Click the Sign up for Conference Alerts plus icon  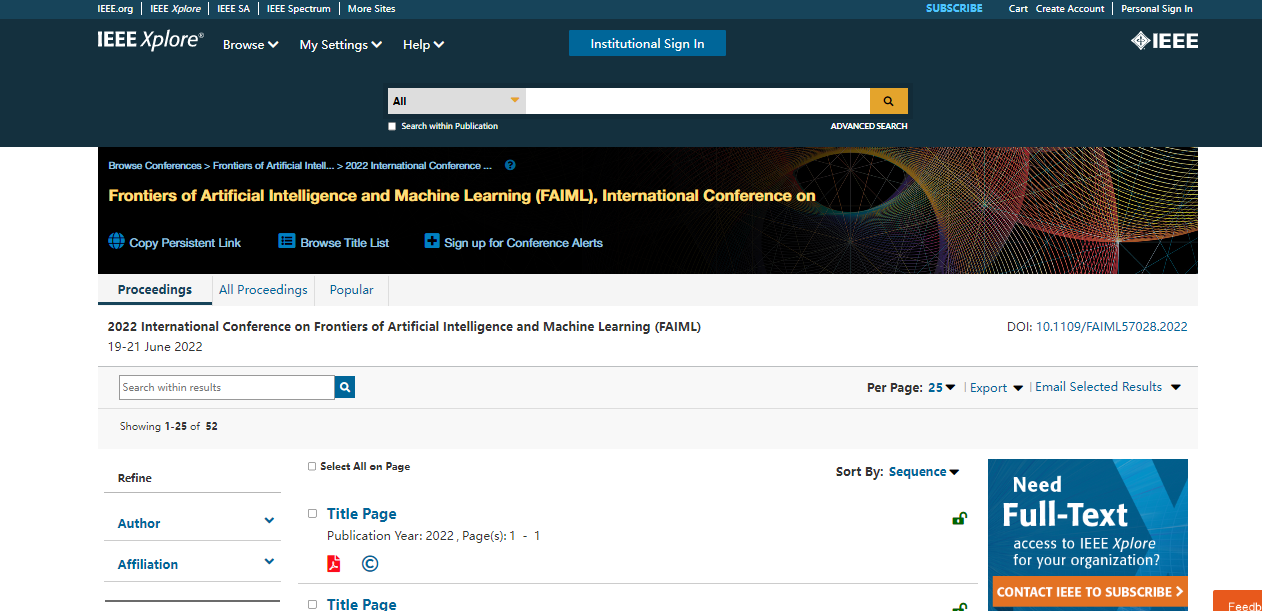click(432, 241)
